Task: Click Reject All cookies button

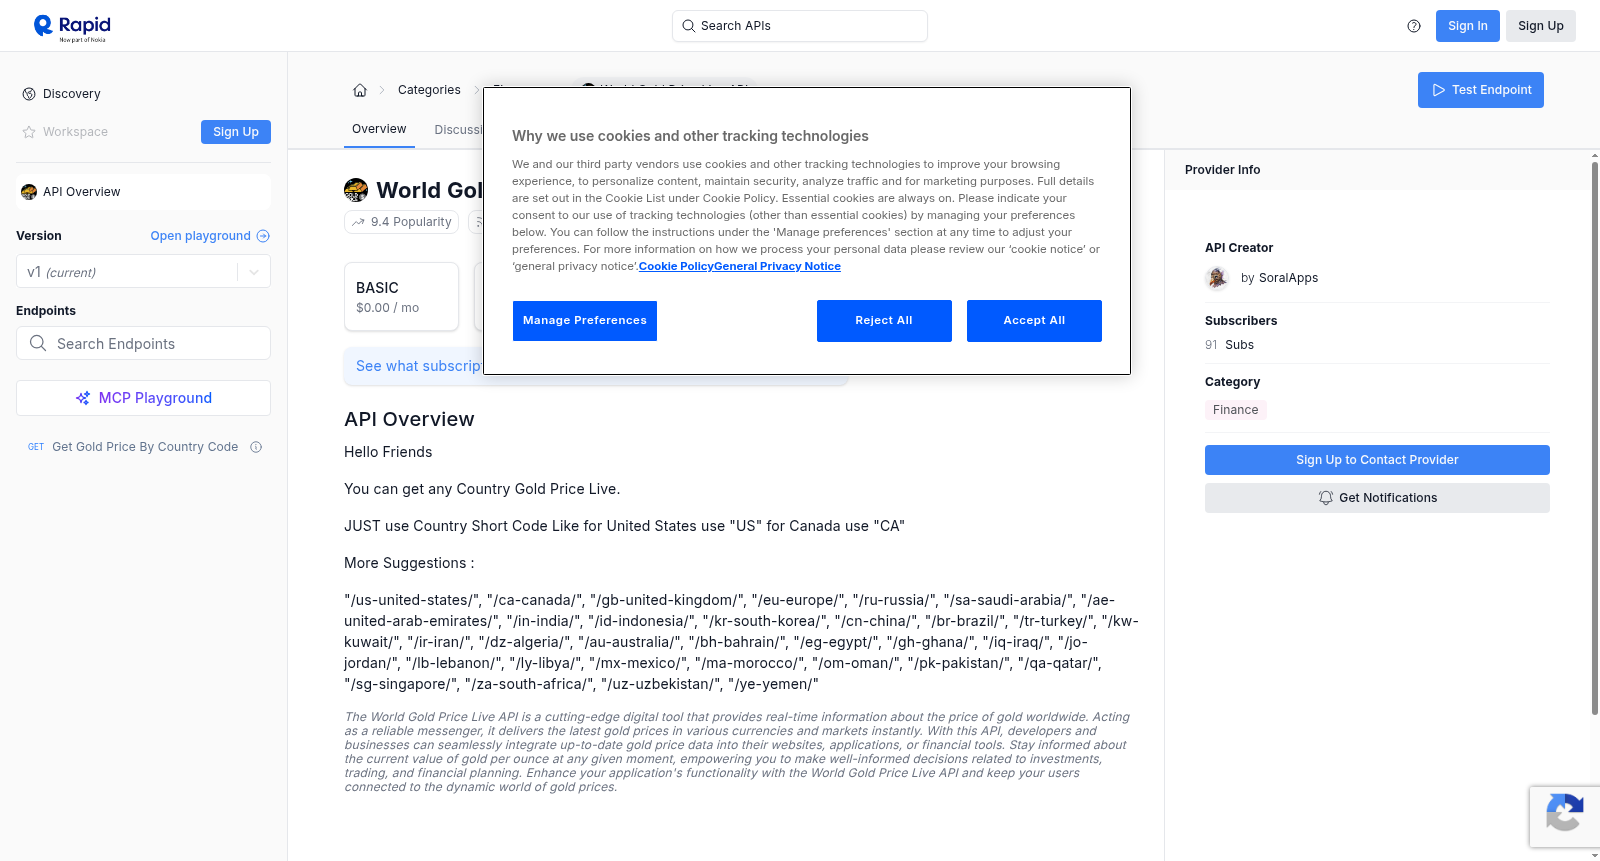Action: 884,321
